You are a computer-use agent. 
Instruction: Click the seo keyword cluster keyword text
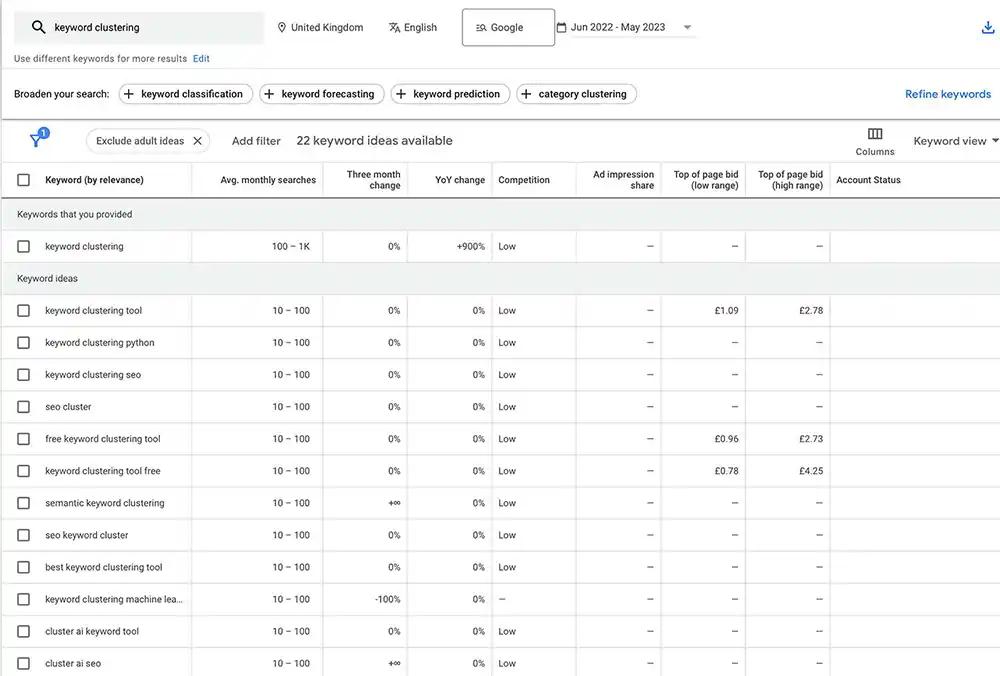(x=87, y=535)
